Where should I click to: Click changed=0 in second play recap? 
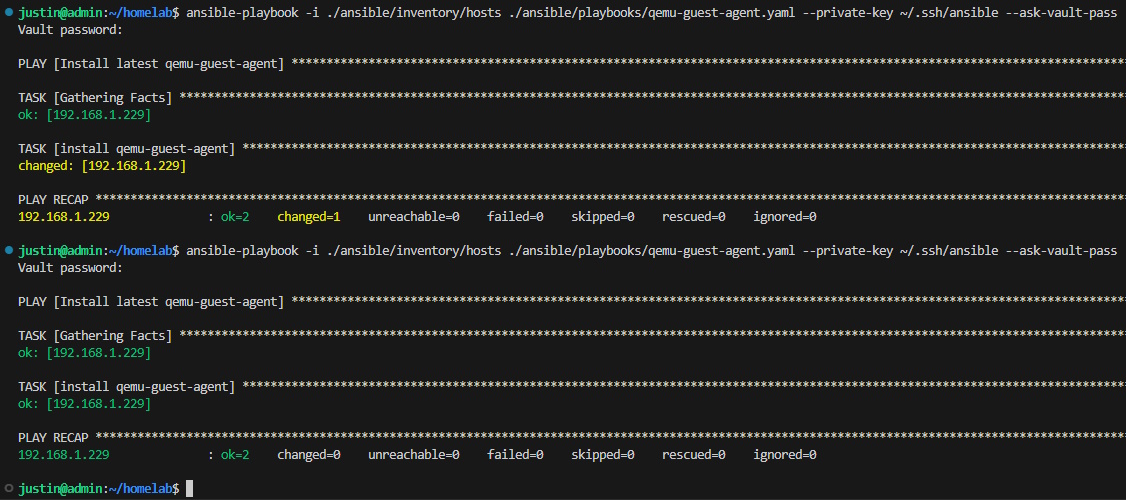click(309, 455)
